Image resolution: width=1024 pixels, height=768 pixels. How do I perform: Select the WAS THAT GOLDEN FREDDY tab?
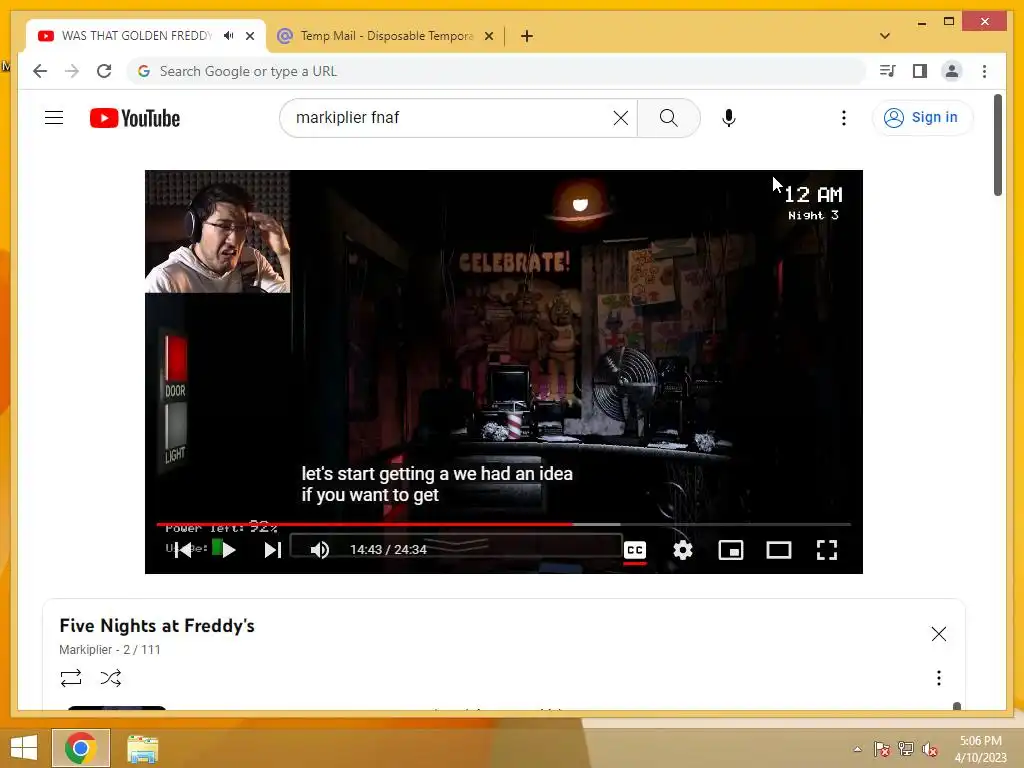pos(136,36)
